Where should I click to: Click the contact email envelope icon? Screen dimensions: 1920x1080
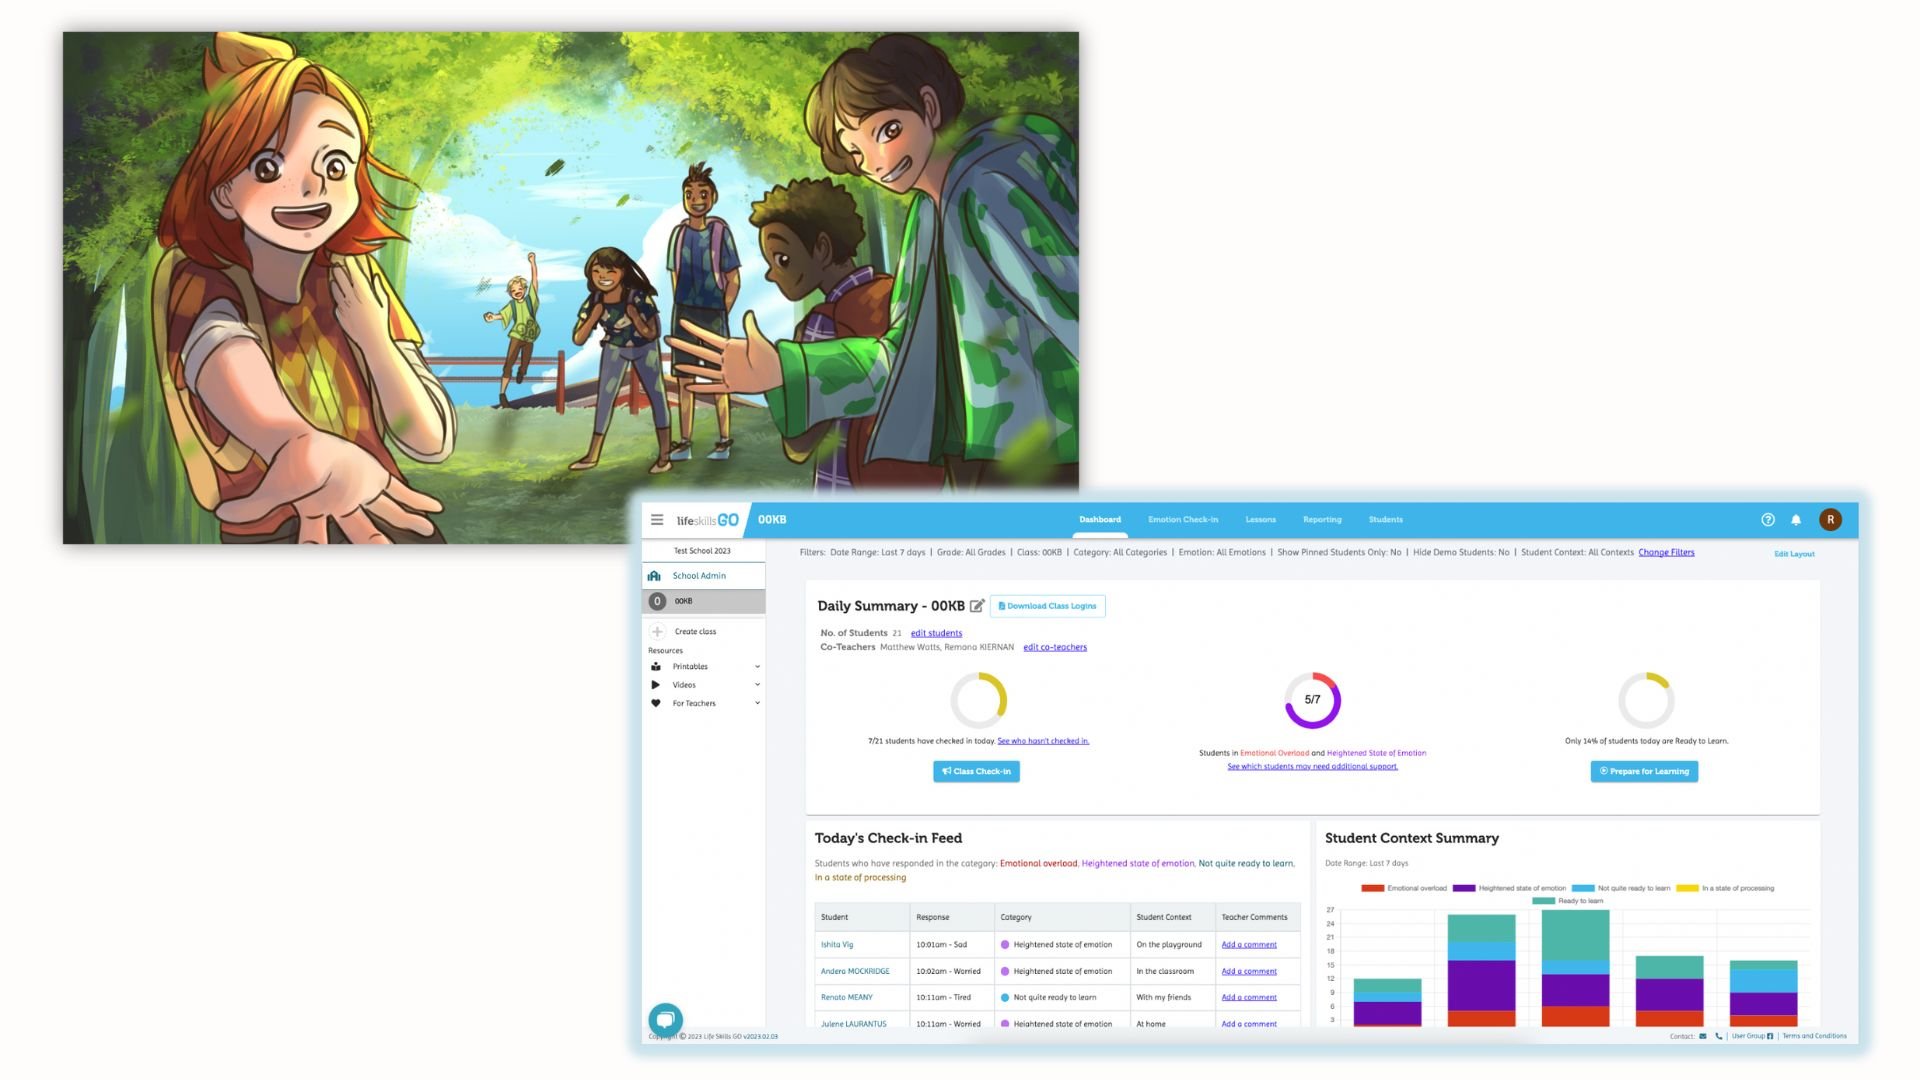pyautogui.click(x=1702, y=1036)
